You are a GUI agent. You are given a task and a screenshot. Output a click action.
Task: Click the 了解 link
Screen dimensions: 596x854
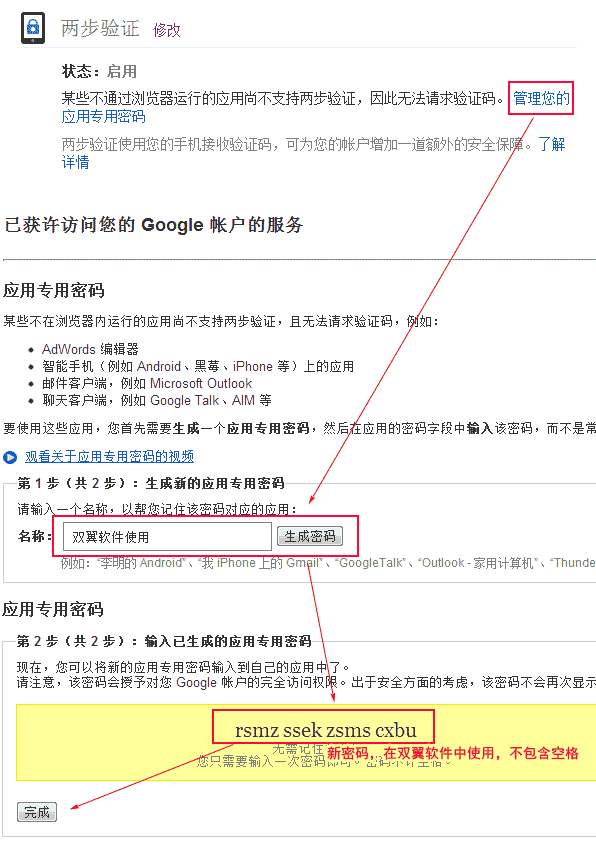coord(551,144)
